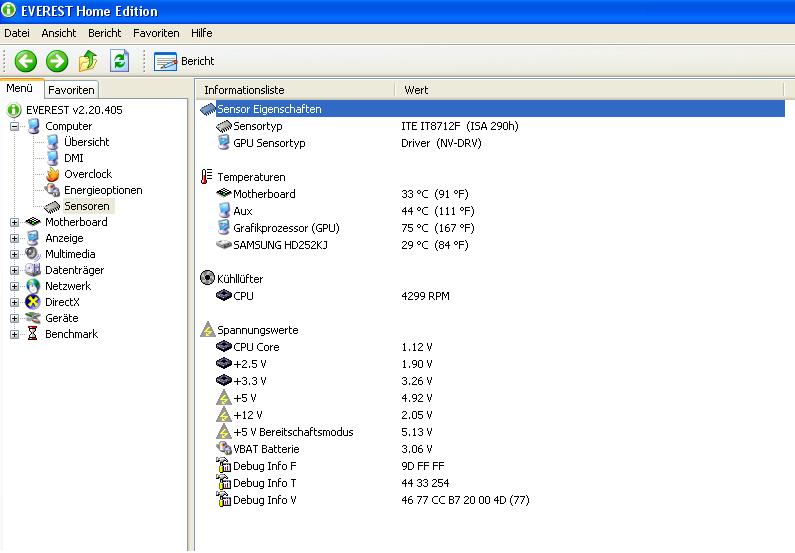Select the DirectX icon in tree
This screenshot has height=553, width=795.
(x=34, y=302)
